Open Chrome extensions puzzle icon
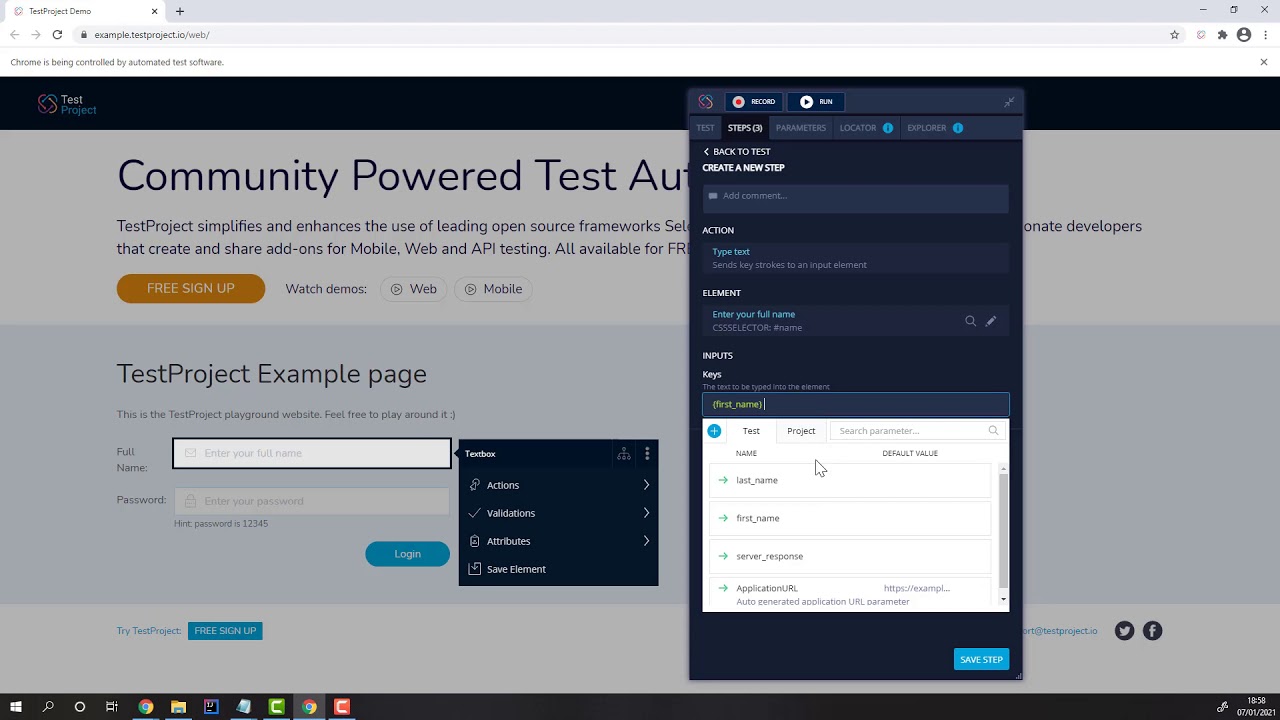This screenshot has height=720, width=1280. pyautogui.click(x=1222, y=35)
